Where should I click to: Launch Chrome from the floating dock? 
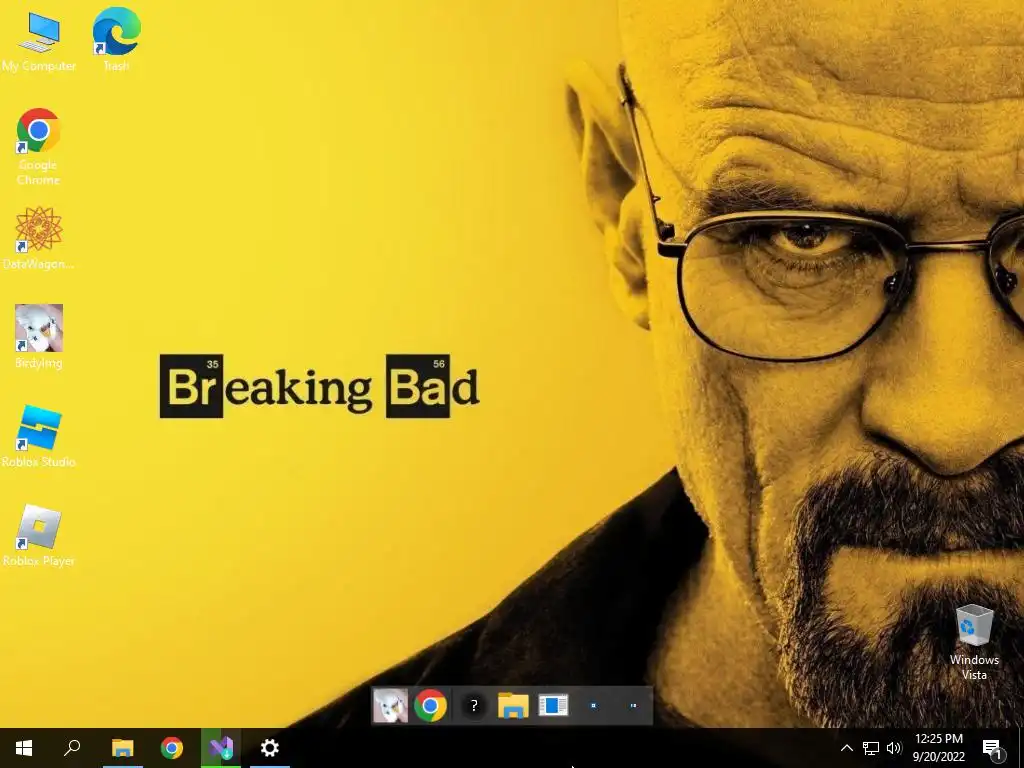pyautogui.click(x=430, y=705)
